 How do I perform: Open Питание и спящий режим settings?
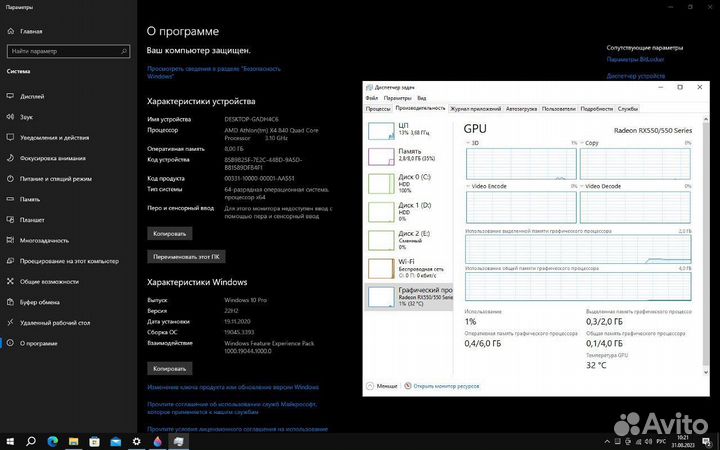(x=55, y=178)
